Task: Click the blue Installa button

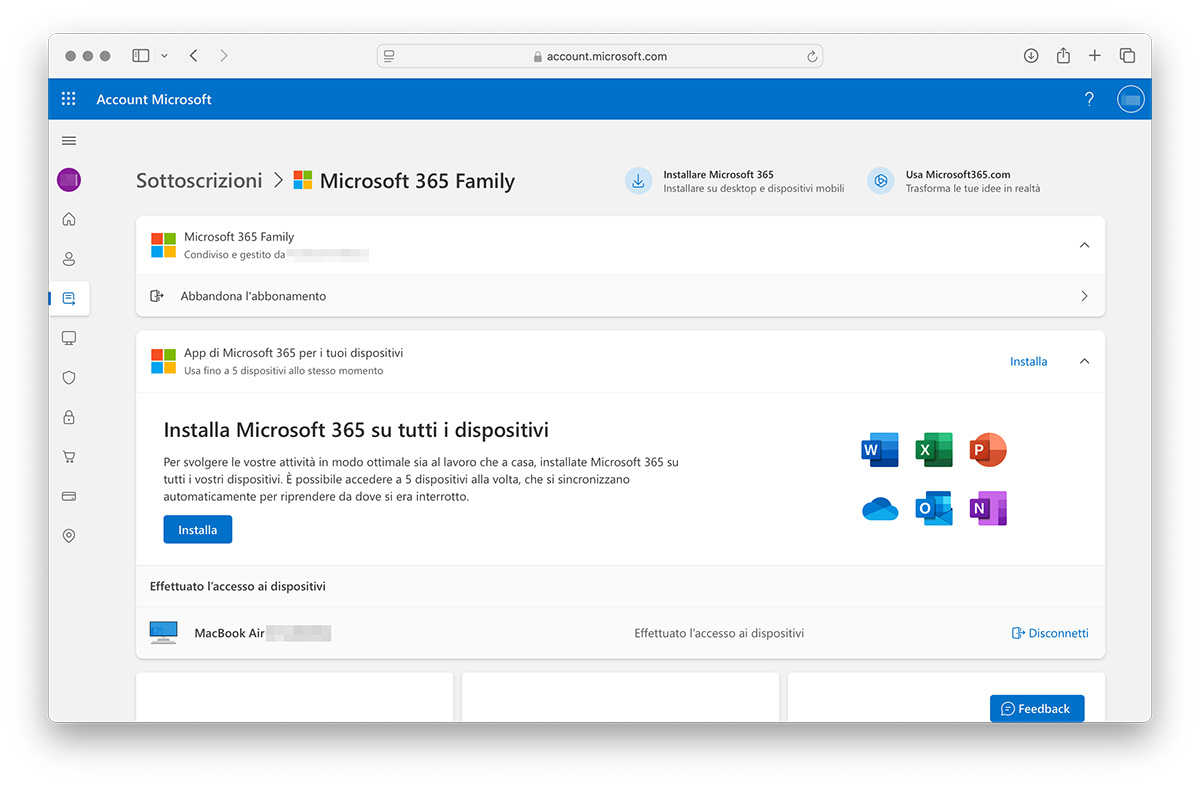Action: (197, 529)
